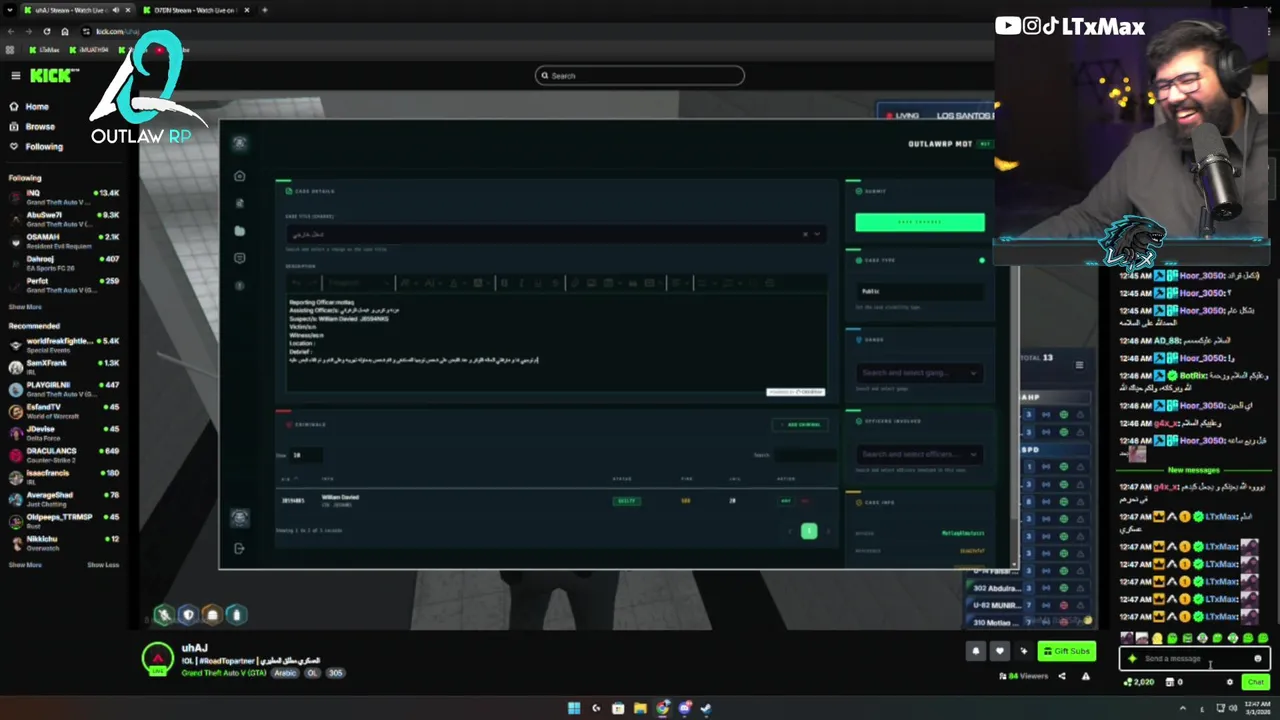
Task: Click the browser home icon
Action: pyautogui.click(x=65, y=31)
